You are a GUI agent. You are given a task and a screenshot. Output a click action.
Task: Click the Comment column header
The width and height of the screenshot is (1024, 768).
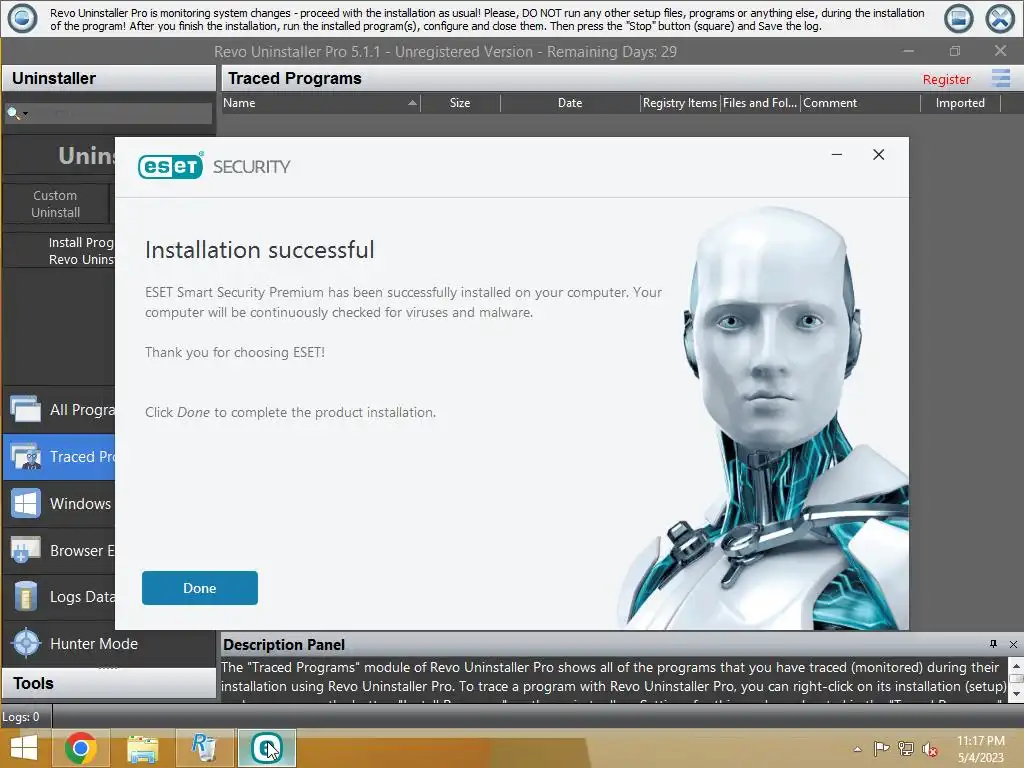(860, 103)
